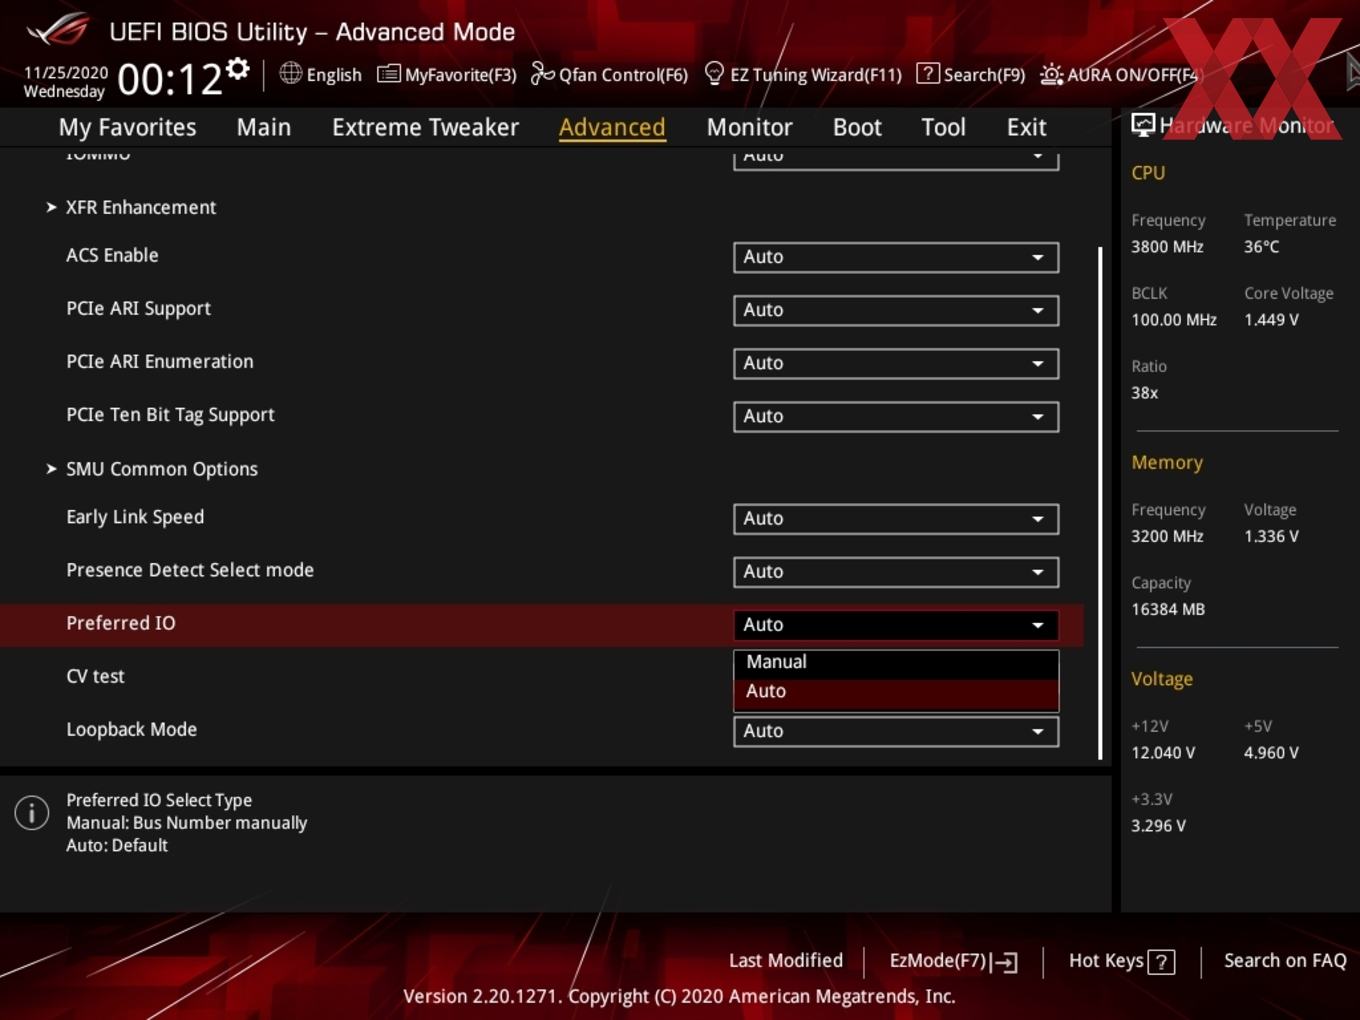This screenshot has height=1020, width=1360.
Task: Switch to Monitor tab
Action: [749, 127]
